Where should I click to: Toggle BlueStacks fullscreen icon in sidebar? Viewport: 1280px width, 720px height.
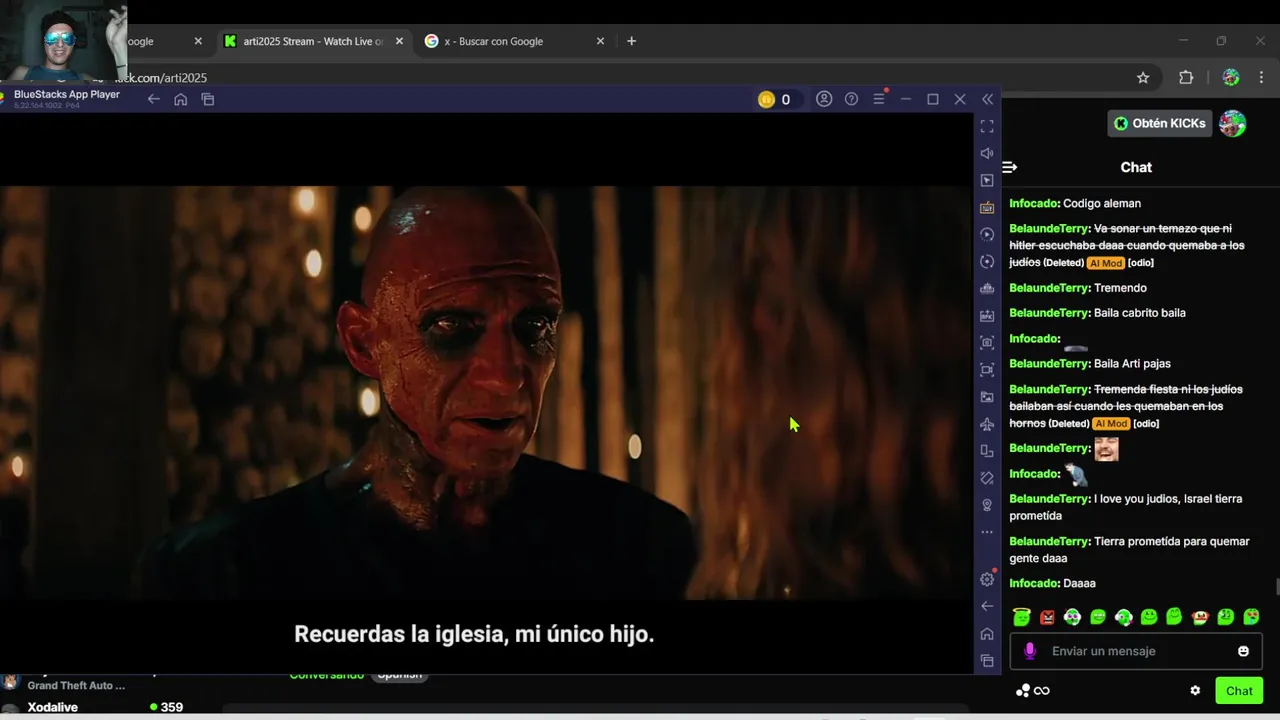(987, 126)
